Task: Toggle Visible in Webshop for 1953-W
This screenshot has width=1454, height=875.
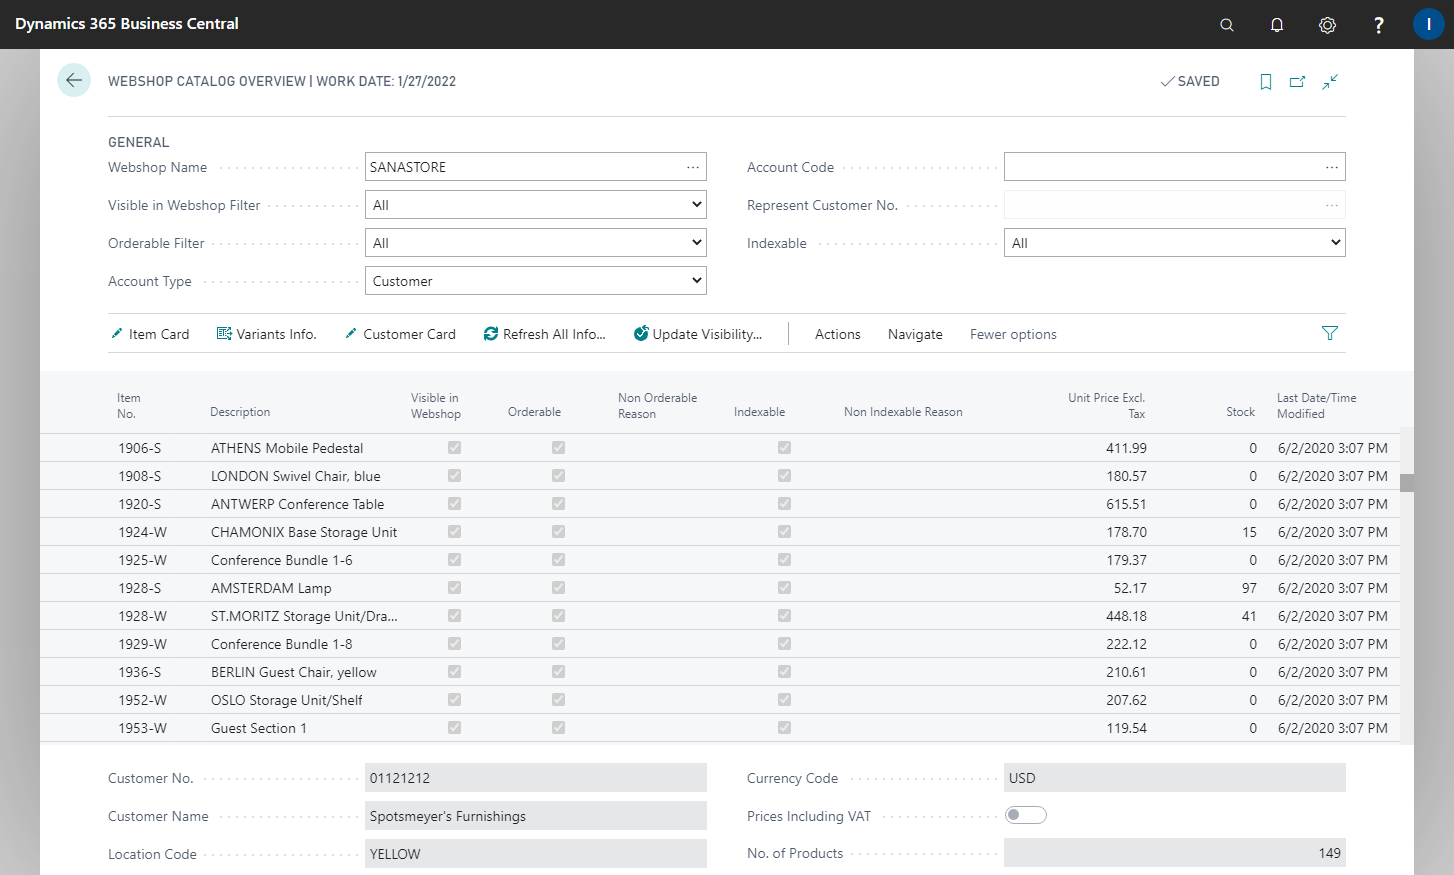Action: (455, 728)
